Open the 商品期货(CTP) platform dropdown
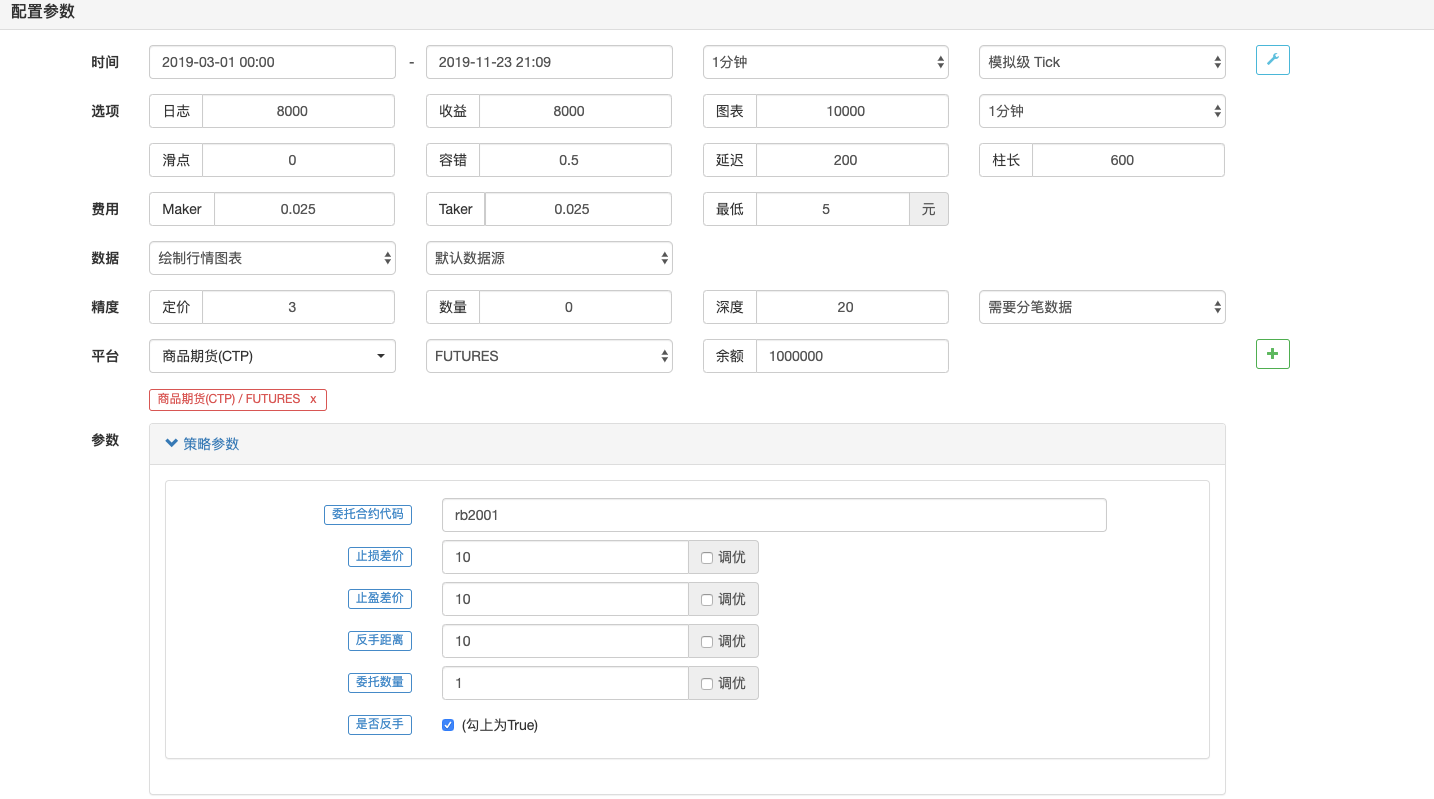 coord(272,356)
